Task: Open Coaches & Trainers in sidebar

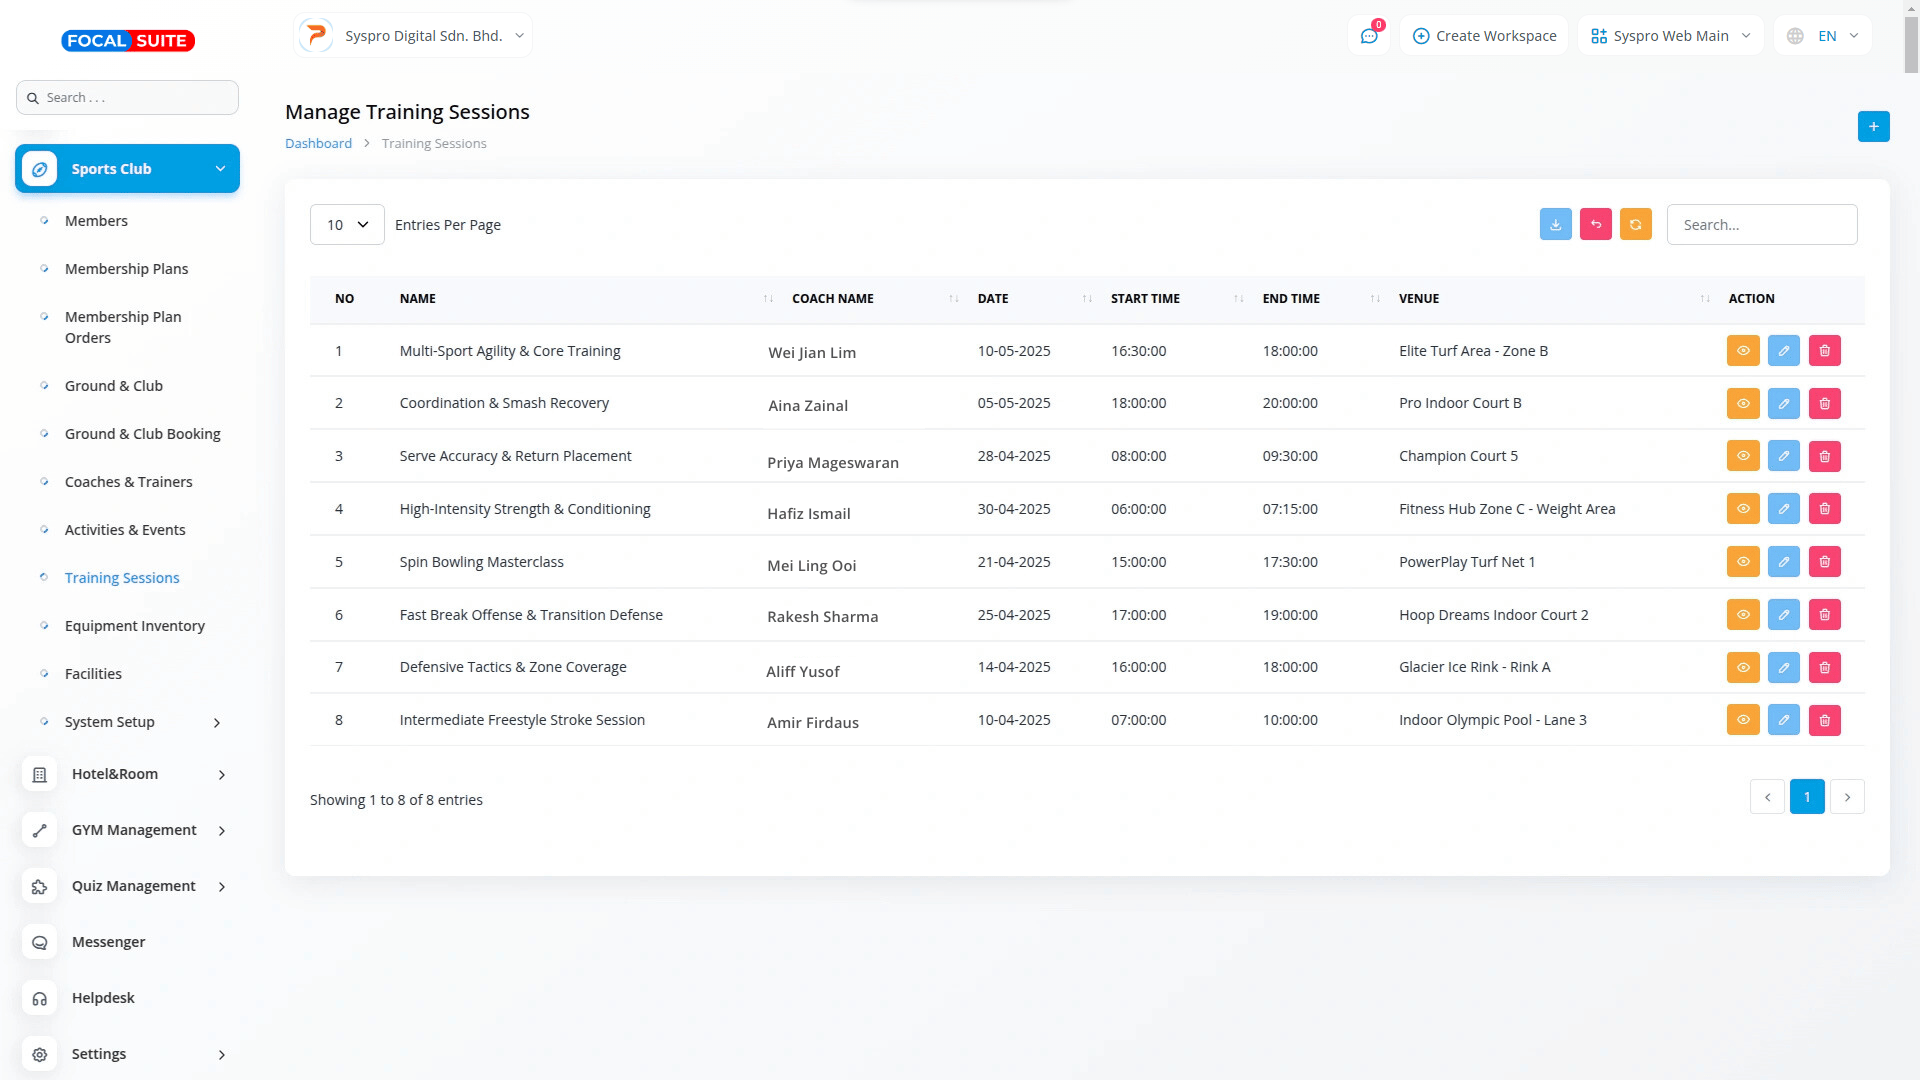Action: [128, 482]
